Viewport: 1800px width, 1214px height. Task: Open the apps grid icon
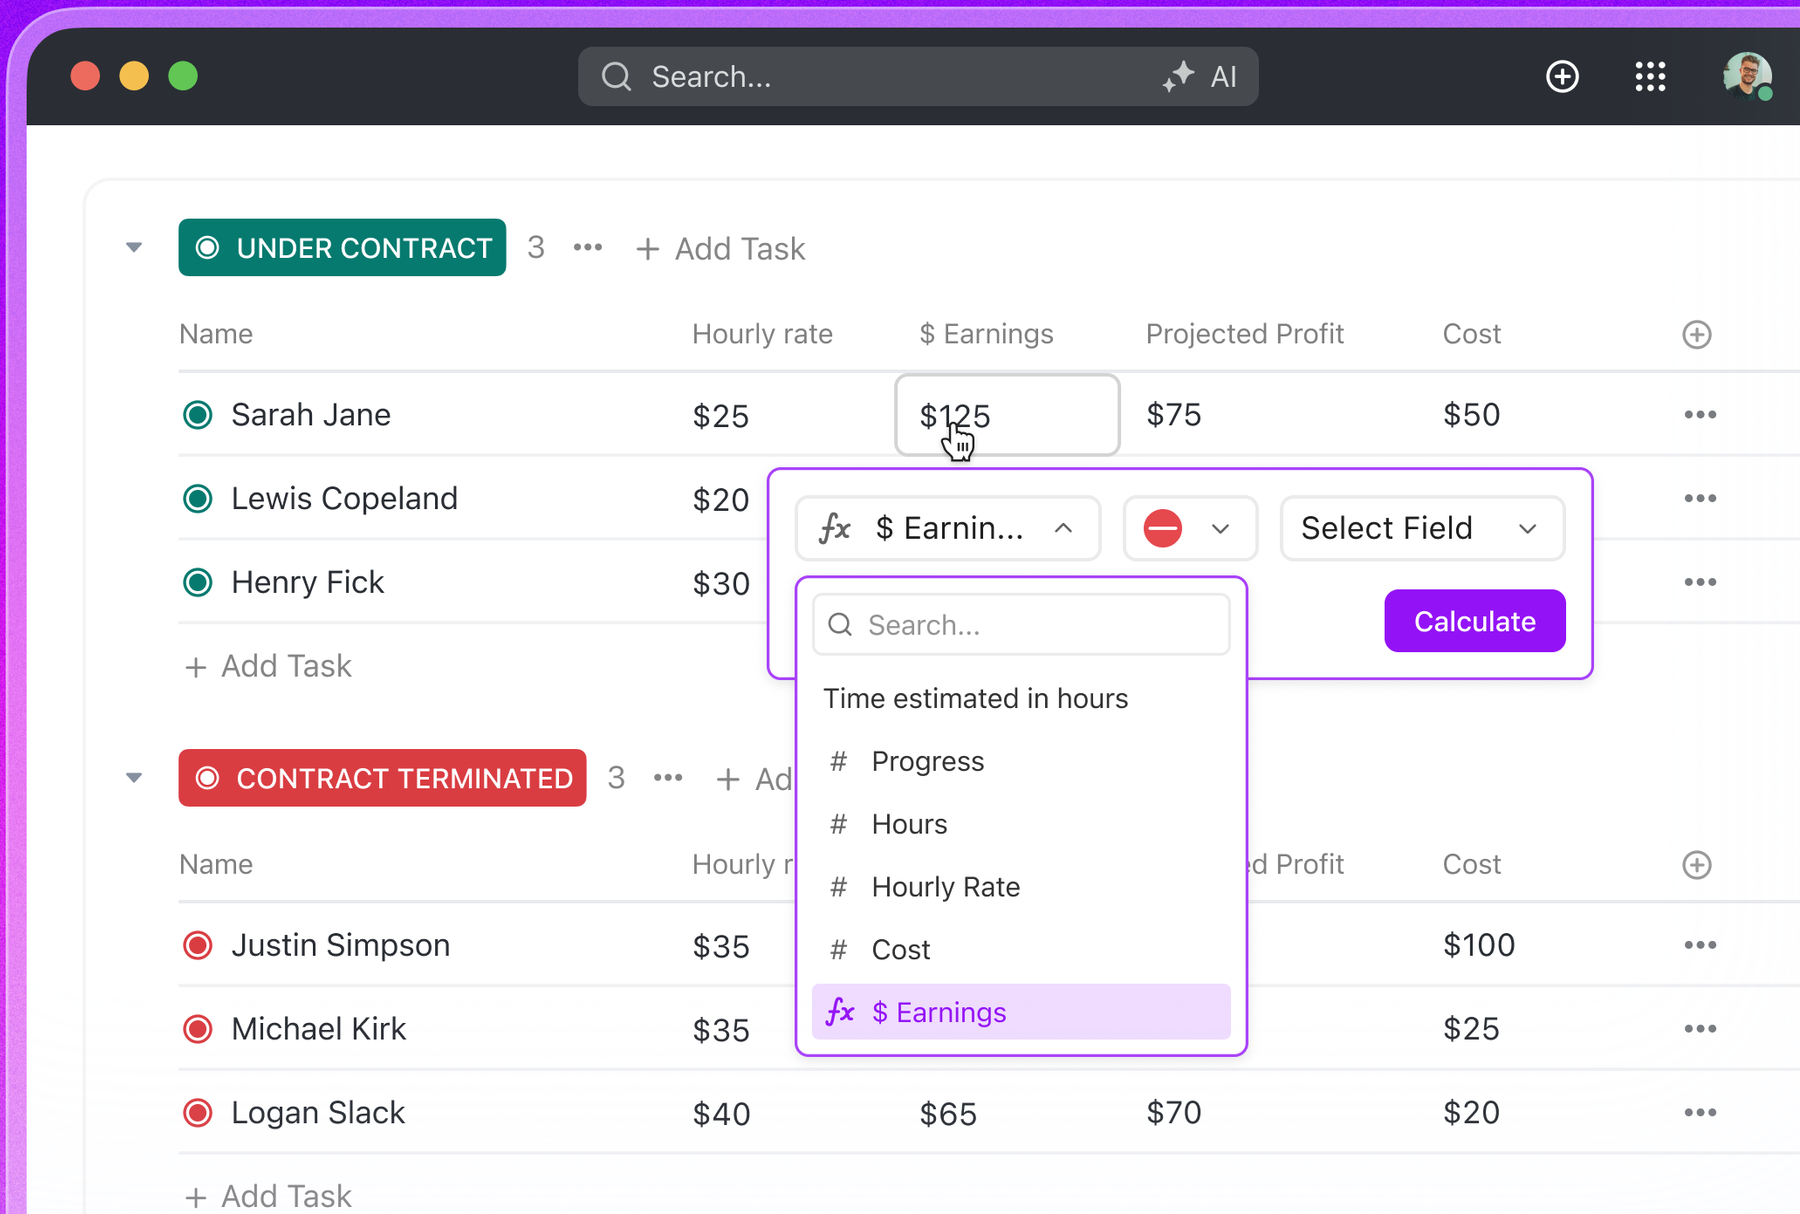pos(1650,76)
